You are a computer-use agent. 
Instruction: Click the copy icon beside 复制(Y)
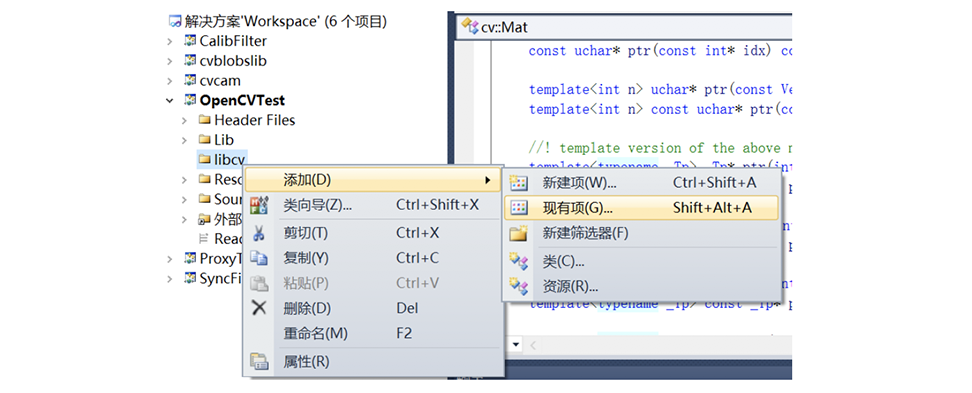pyautogui.click(x=259, y=258)
